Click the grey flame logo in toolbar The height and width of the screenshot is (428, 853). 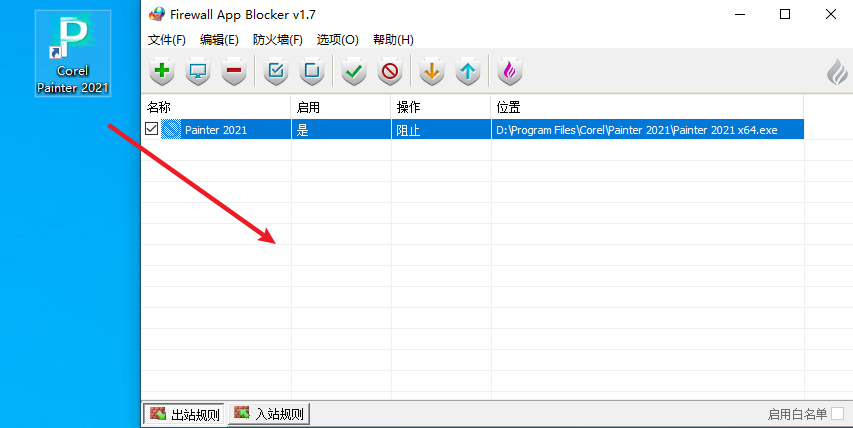coord(837,72)
